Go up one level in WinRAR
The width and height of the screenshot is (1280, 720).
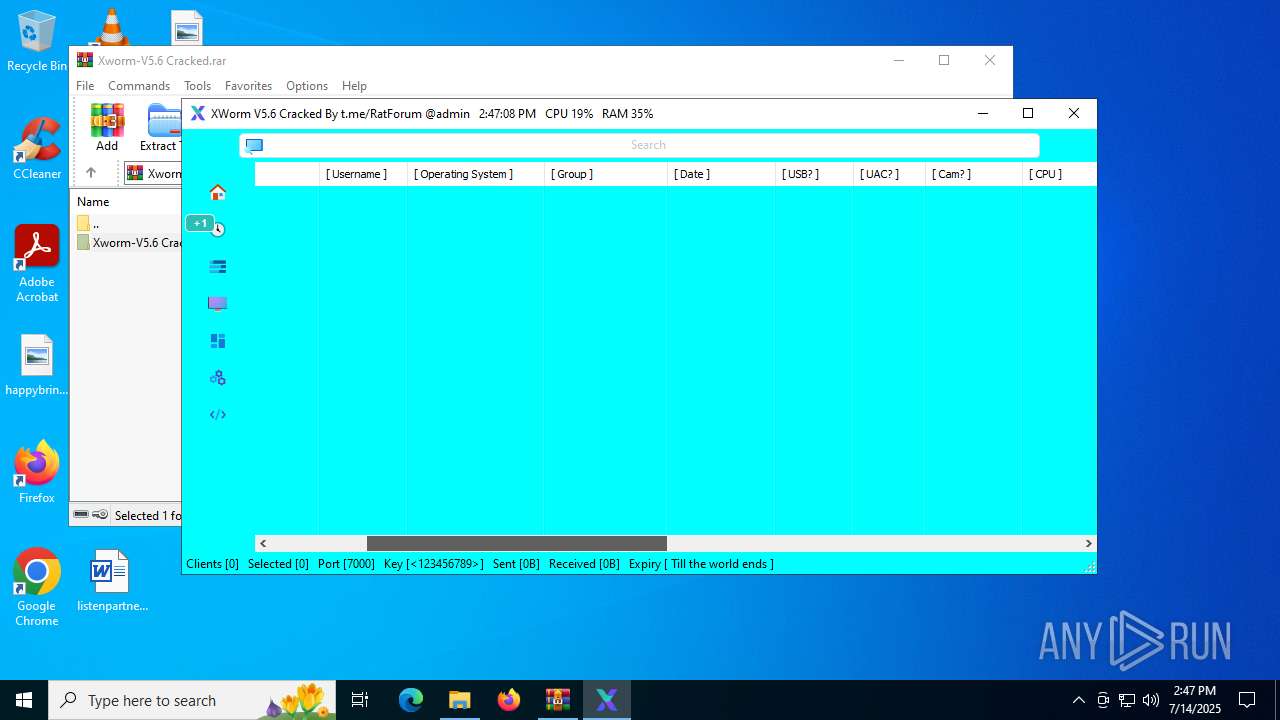tap(90, 173)
